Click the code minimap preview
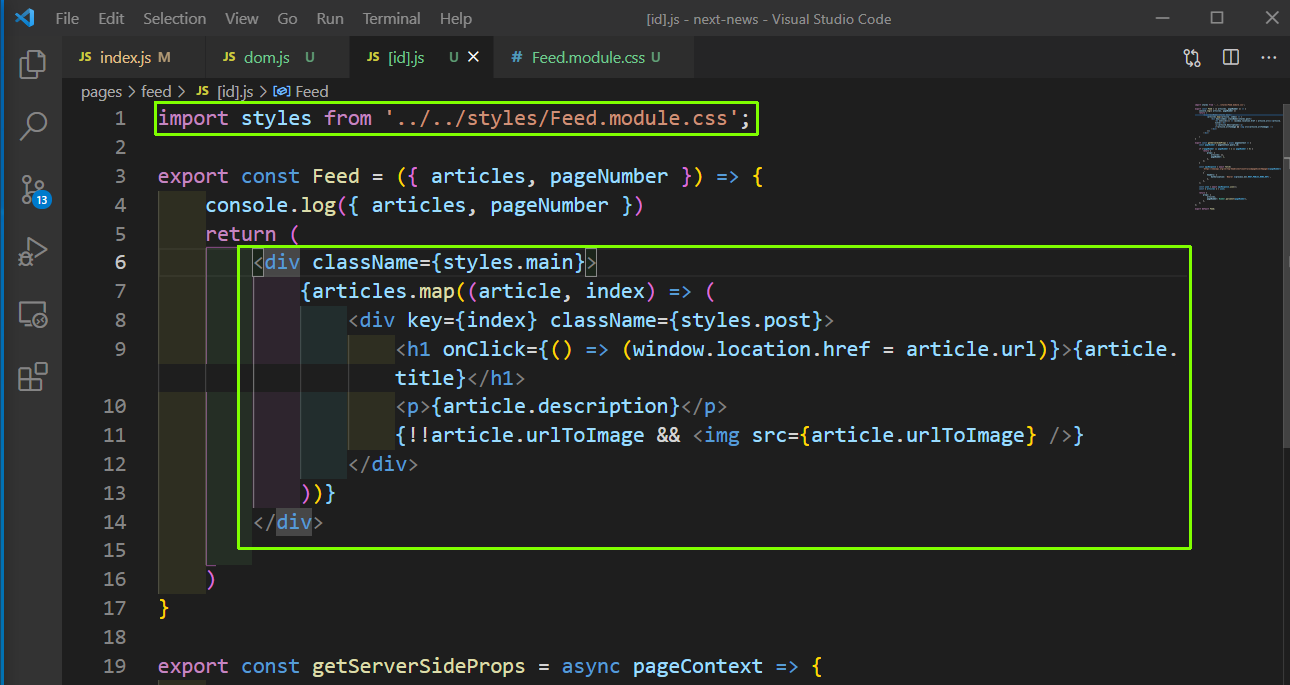The image size is (1290, 685). pyautogui.click(x=1237, y=156)
